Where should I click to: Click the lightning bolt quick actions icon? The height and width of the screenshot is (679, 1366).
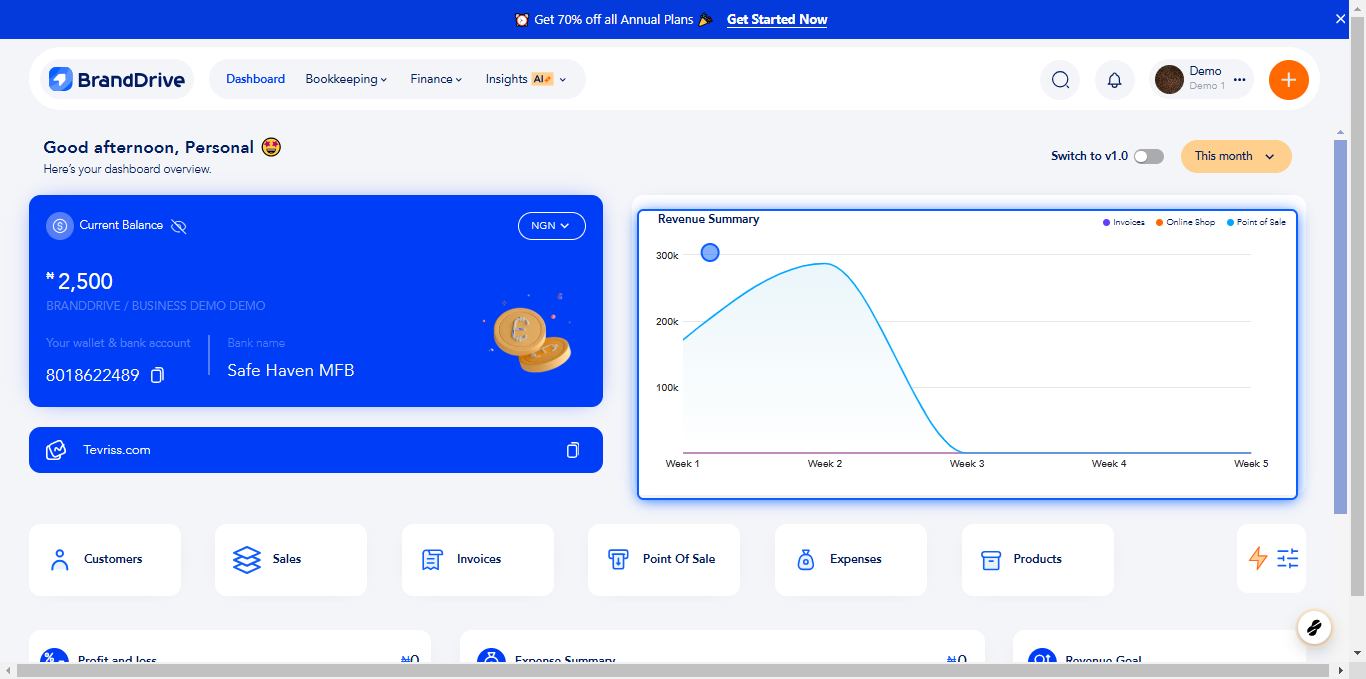tap(1258, 558)
